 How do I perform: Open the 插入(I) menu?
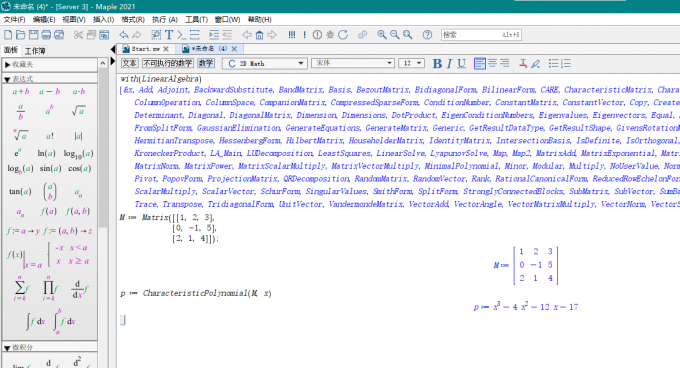coord(103,20)
